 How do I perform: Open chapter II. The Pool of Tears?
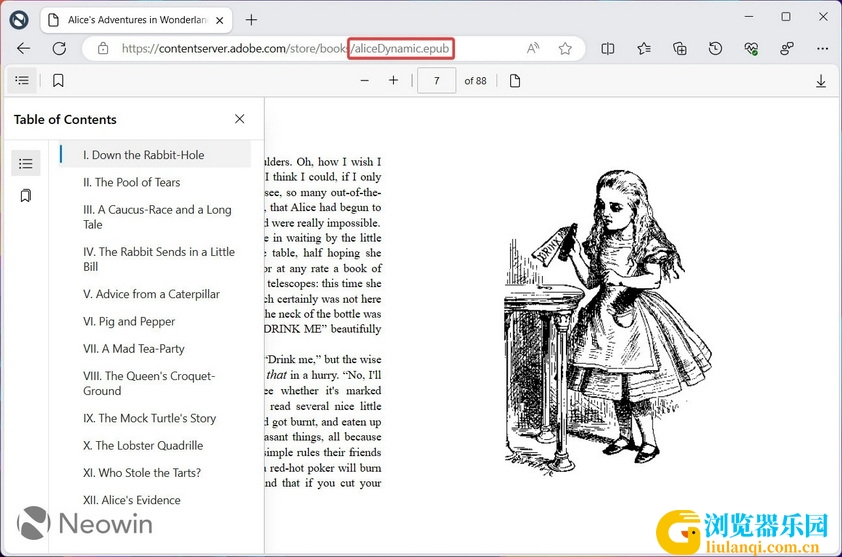click(132, 182)
